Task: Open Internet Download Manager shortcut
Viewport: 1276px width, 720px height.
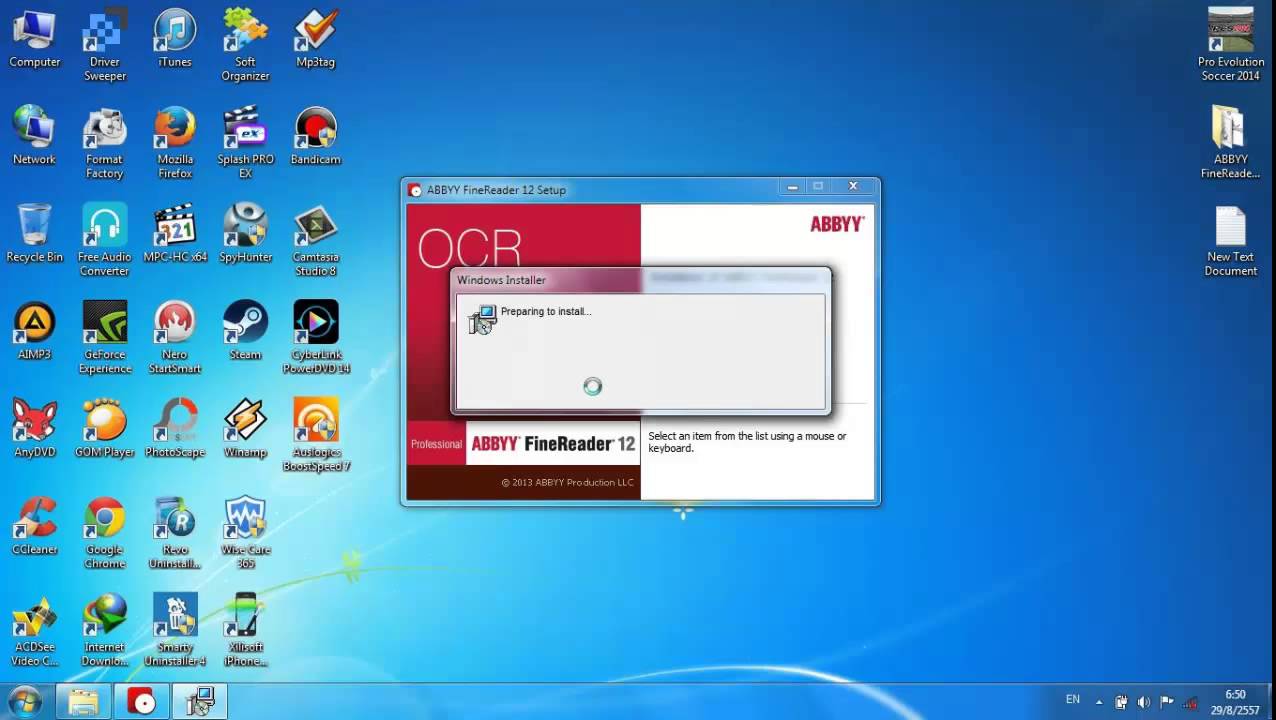Action: coord(104,630)
